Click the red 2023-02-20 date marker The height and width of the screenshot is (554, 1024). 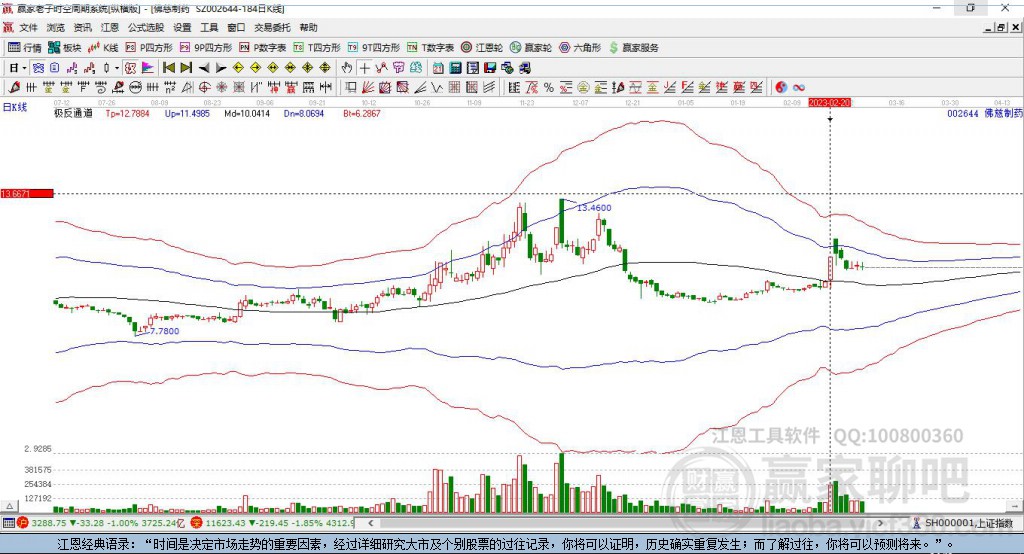coord(829,103)
